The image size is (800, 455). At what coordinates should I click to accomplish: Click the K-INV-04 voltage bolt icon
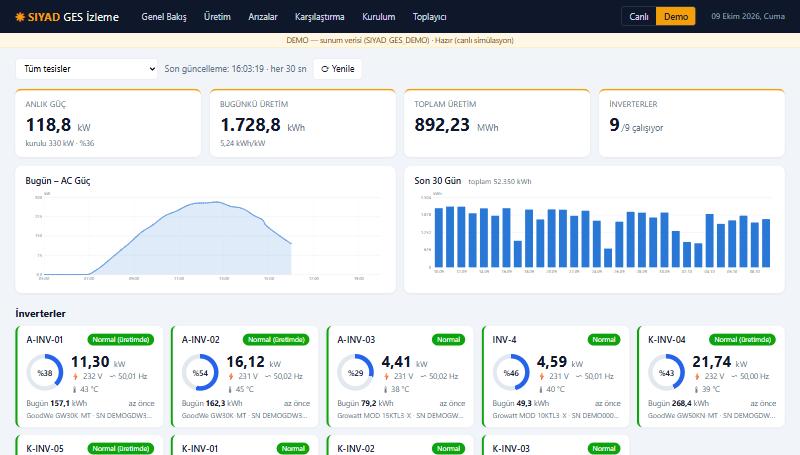point(697,376)
